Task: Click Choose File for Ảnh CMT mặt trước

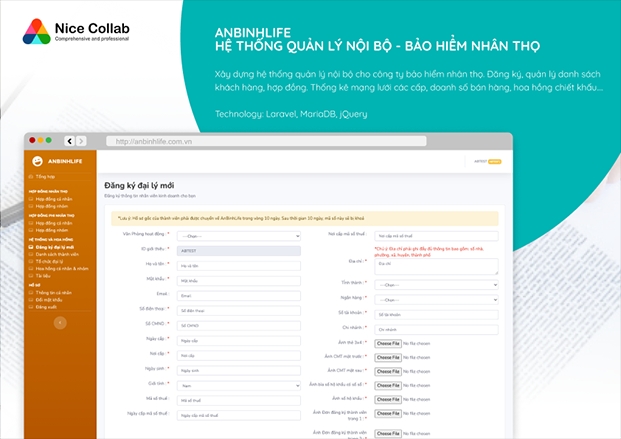Action: 388,357
